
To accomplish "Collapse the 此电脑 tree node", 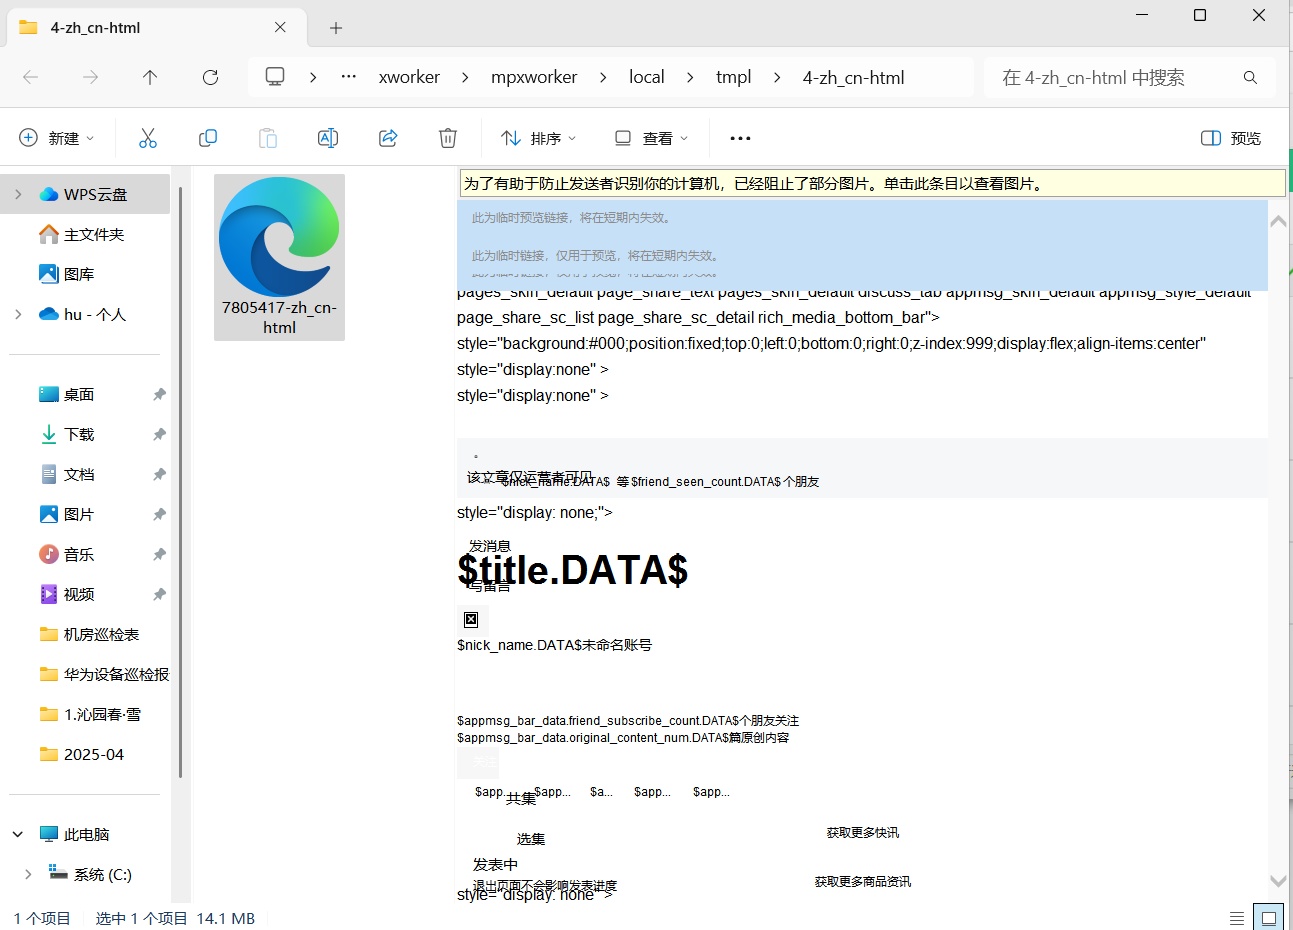I will pos(18,834).
